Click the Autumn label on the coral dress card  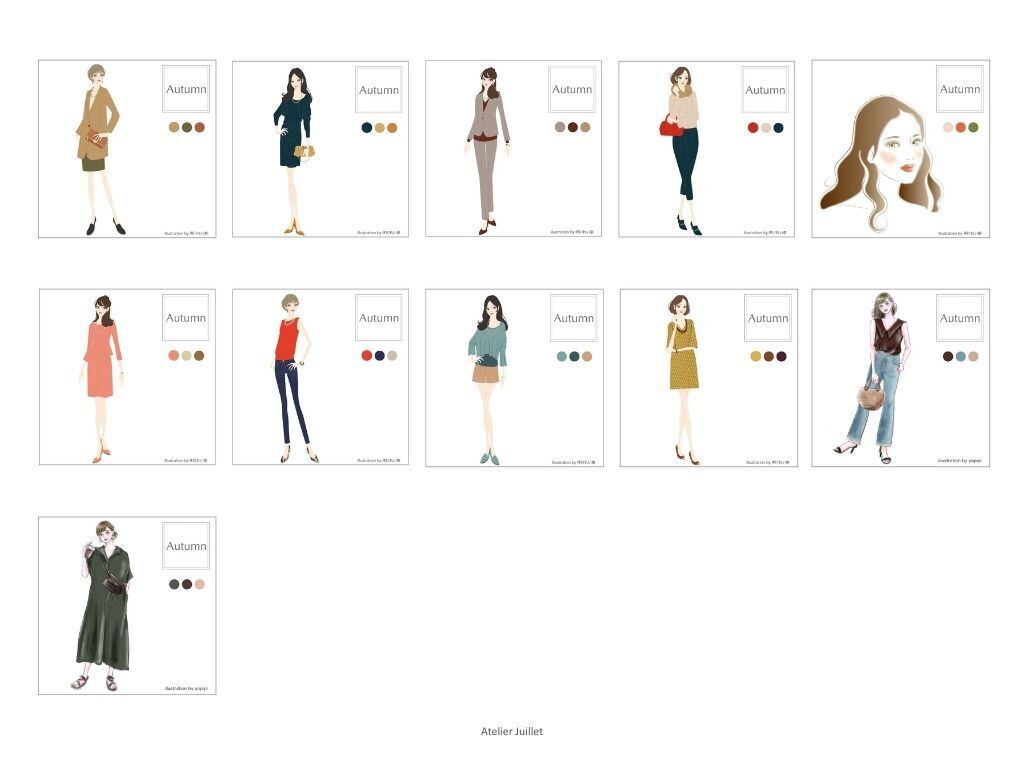point(185,317)
